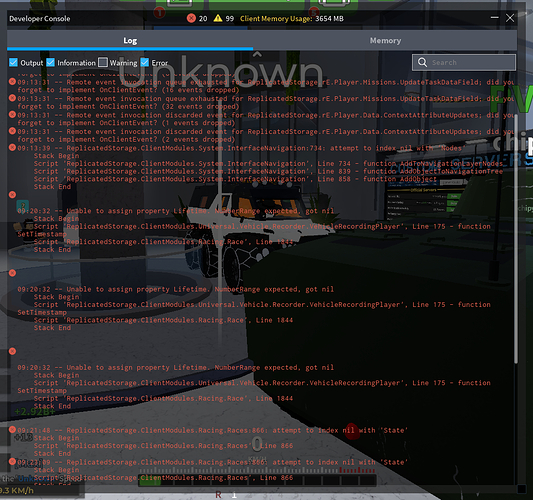Screen dimensions: 533x500
Task: Click the '(16 events dropped)' log line
Action: click(x=128, y=90)
